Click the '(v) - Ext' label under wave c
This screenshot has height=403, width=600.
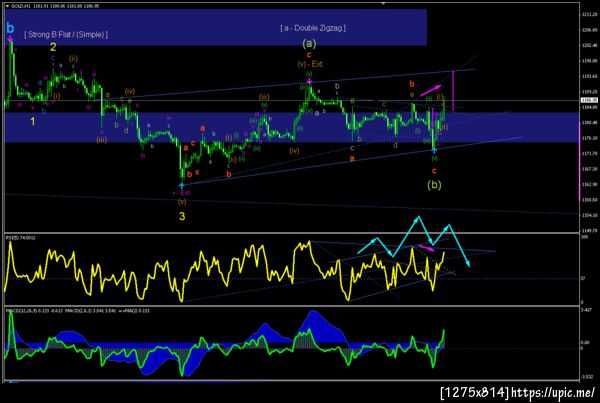310,64
